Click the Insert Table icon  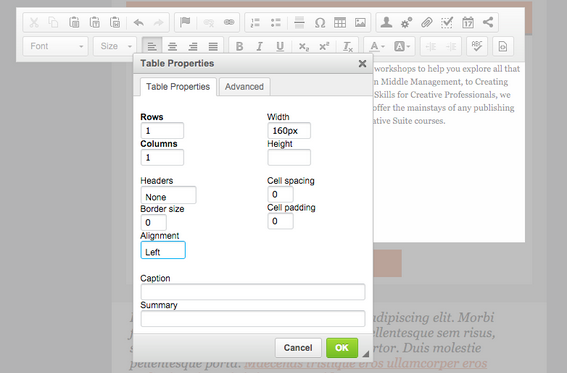[x=340, y=23]
